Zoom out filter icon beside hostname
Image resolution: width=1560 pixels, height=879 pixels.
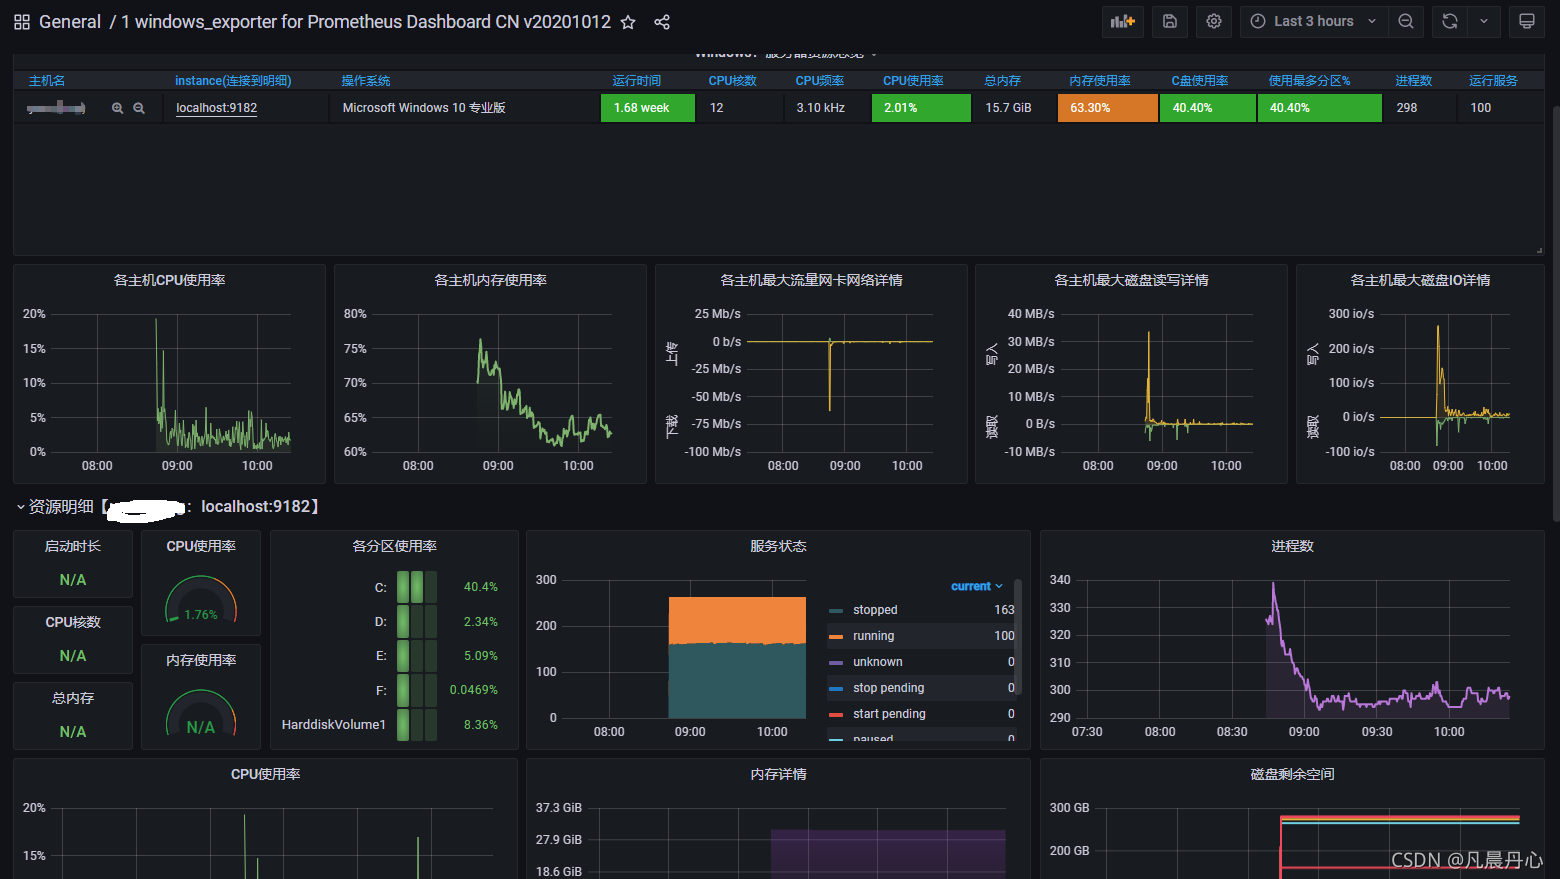coord(139,108)
